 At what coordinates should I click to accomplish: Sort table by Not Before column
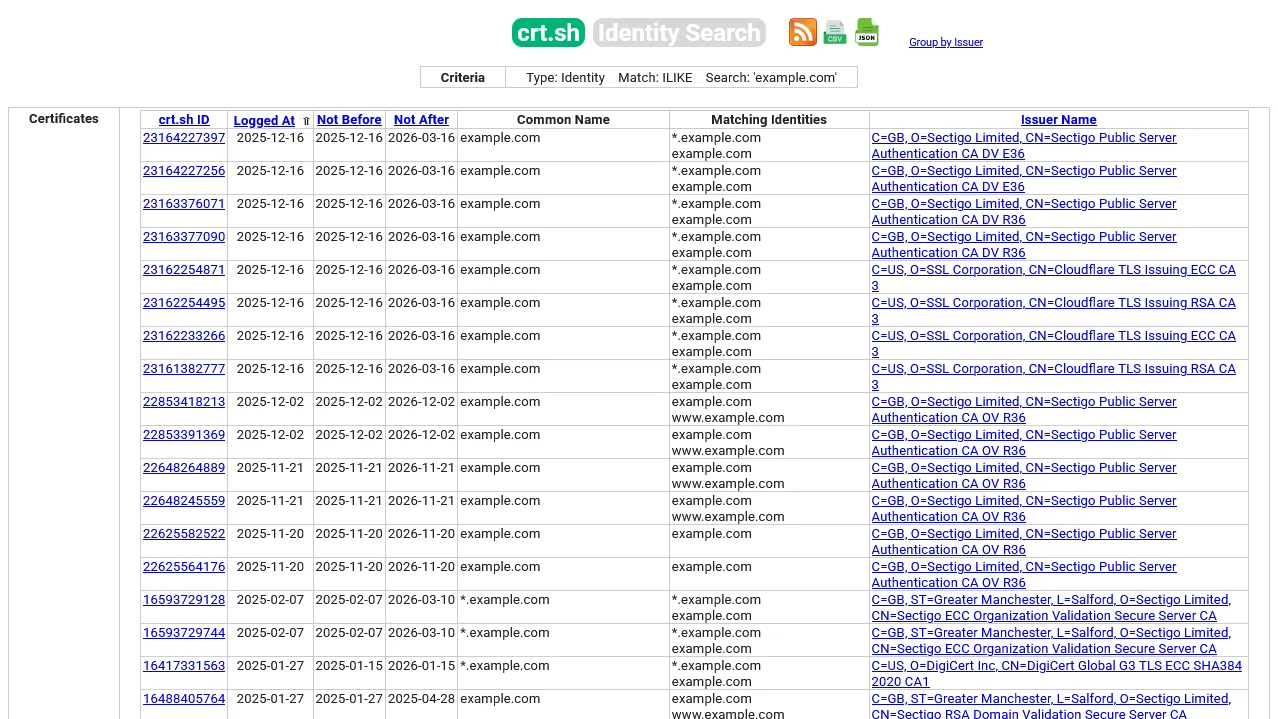click(x=348, y=120)
